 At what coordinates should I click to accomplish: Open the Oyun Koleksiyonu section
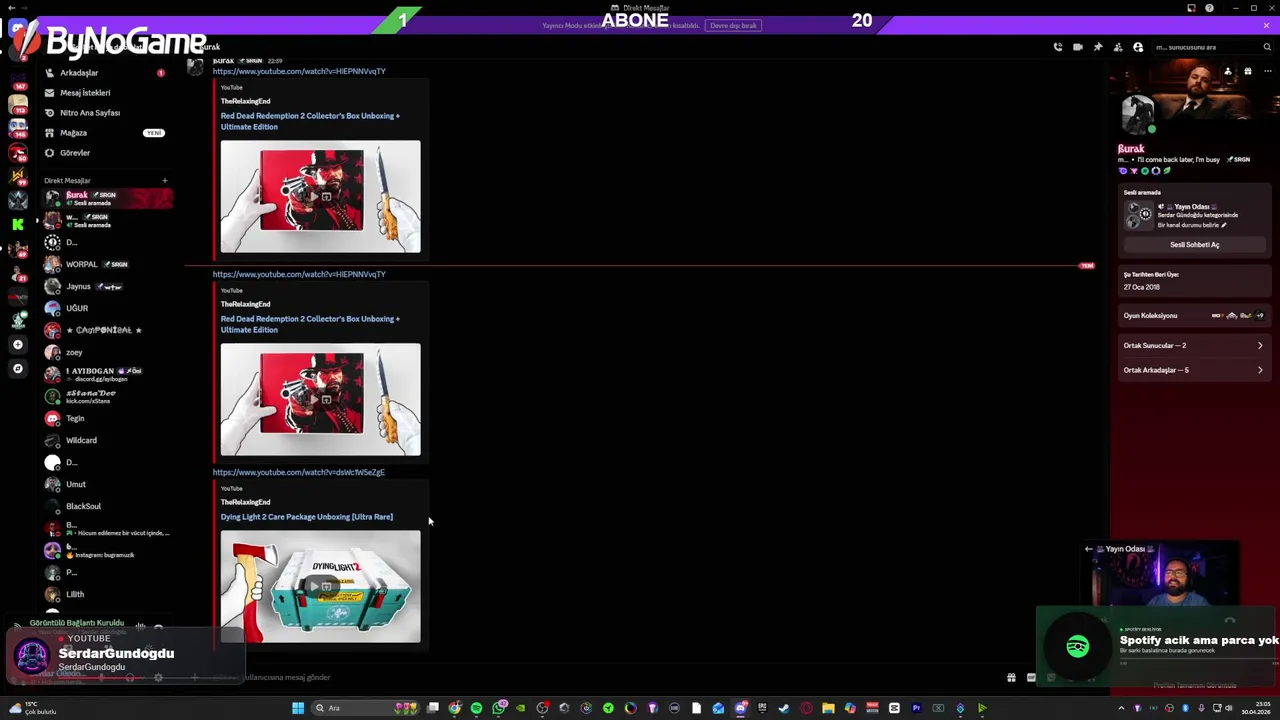[x=1194, y=315]
